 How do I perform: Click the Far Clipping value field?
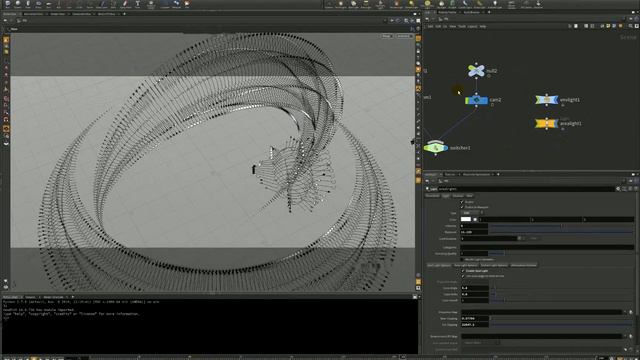click(x=474, y=325)
